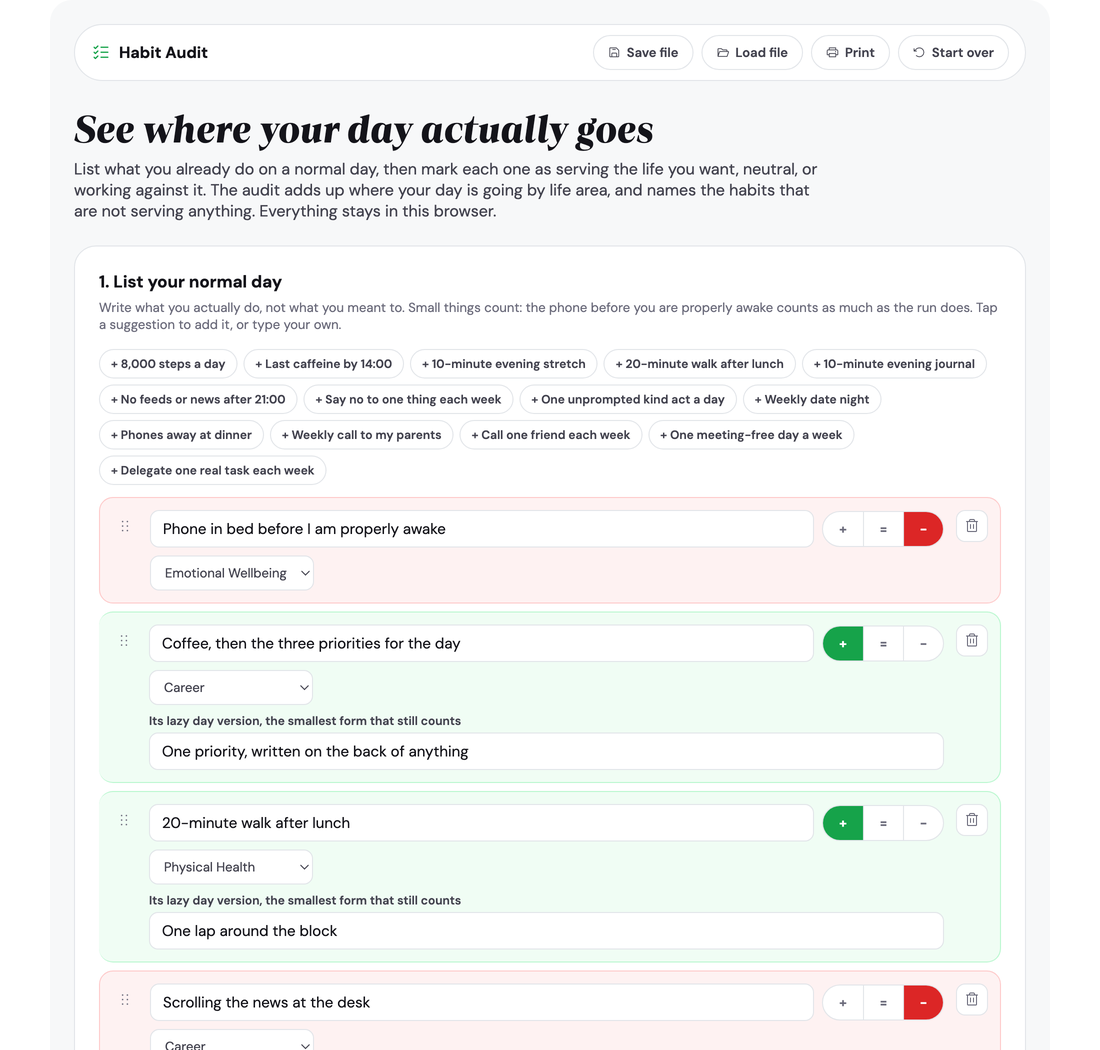Delete the 'Phone in bed' habit row
The image size is (1100, 1050).
pyautogui.click(x=972, y=526)
